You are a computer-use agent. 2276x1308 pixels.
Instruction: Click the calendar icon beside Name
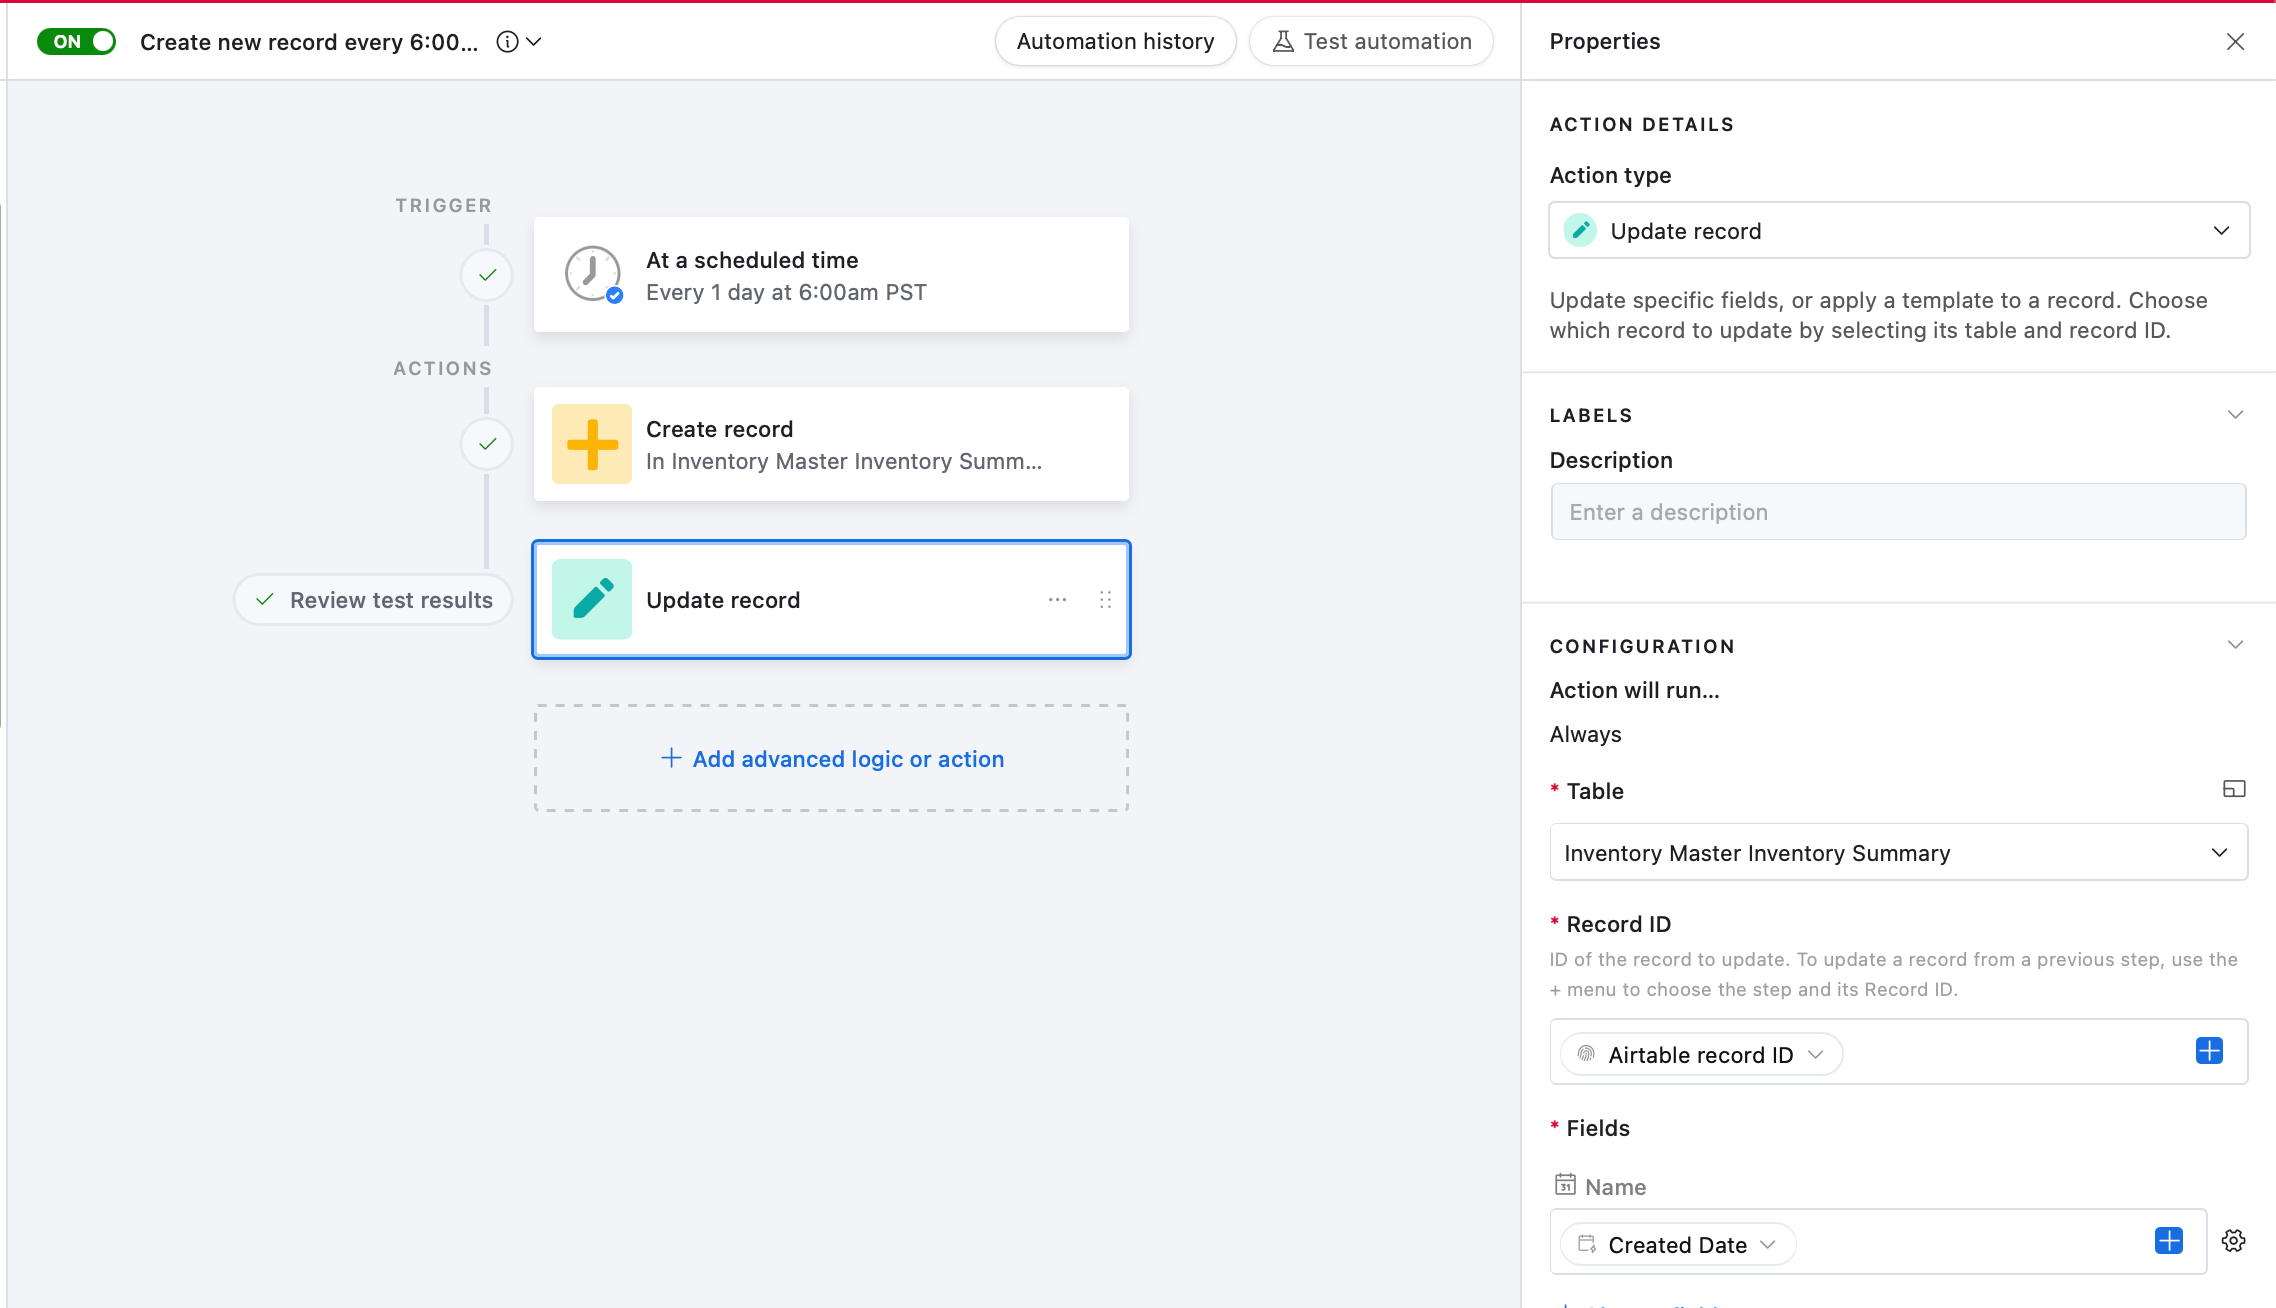click(1565, 1185)
